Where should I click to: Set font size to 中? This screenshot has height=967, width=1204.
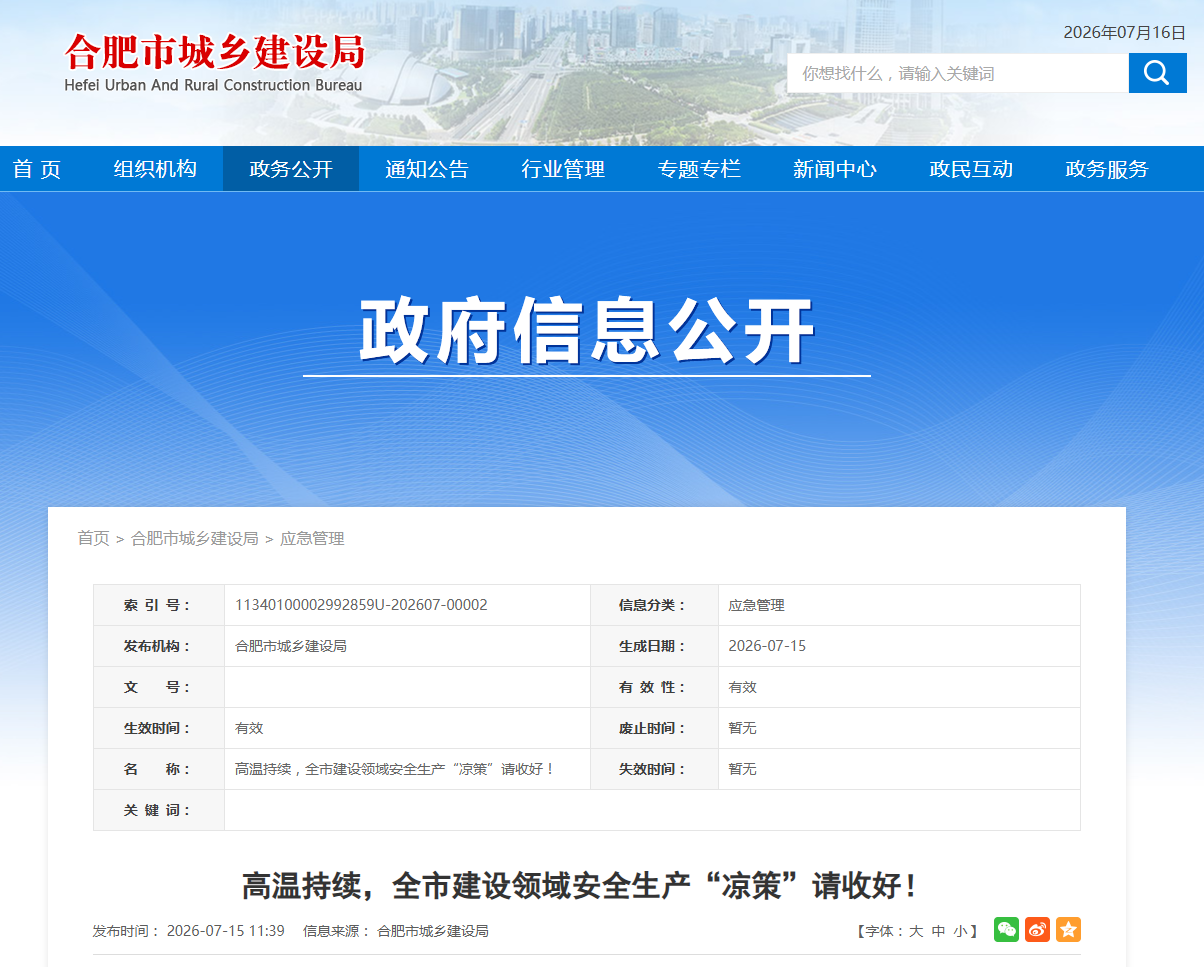pyautogui.click(x=938, y=931)
